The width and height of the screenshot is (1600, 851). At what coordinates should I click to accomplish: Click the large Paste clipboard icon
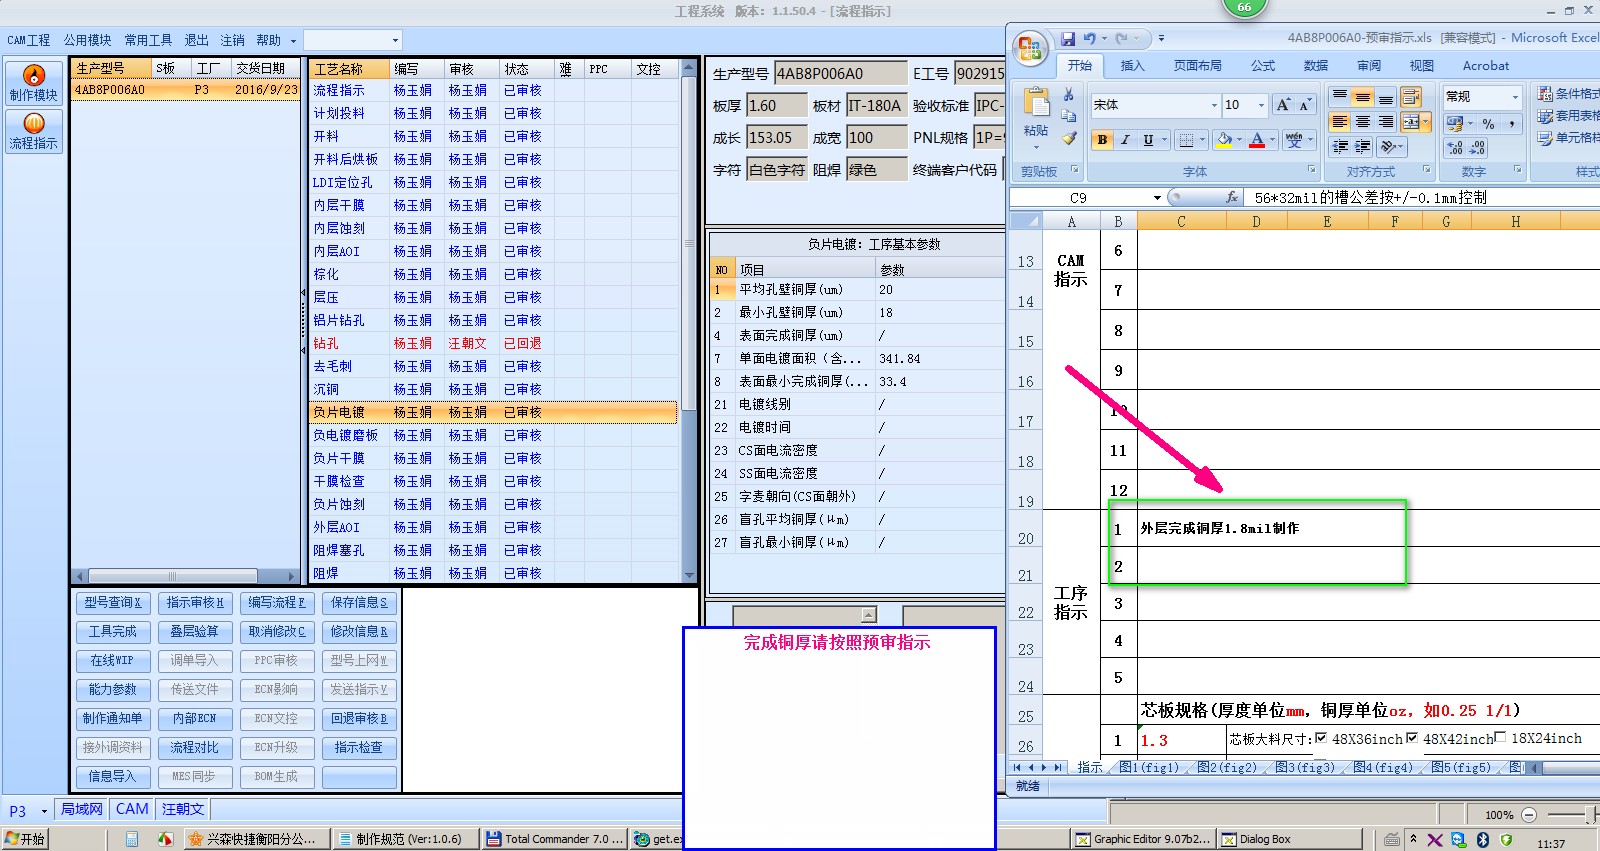(x=1036, y=103)
